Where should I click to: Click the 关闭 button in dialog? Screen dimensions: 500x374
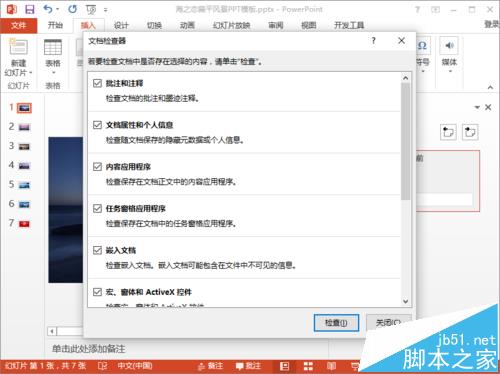(388, 322)
